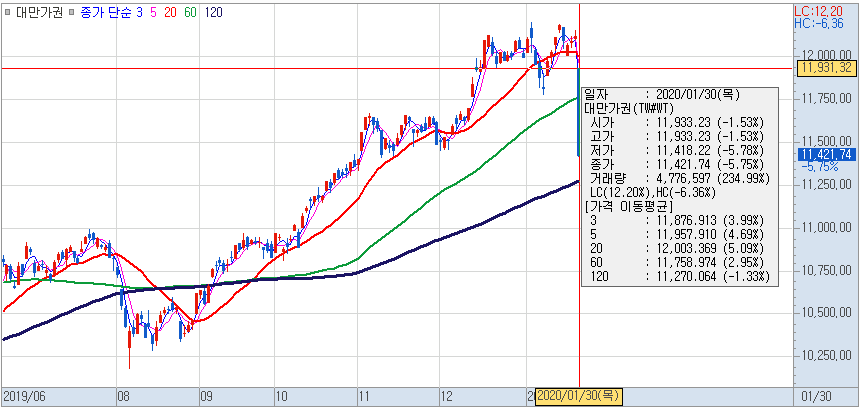Click the 일자 2020/01/30(목) tooltip row

pos(662,95)
